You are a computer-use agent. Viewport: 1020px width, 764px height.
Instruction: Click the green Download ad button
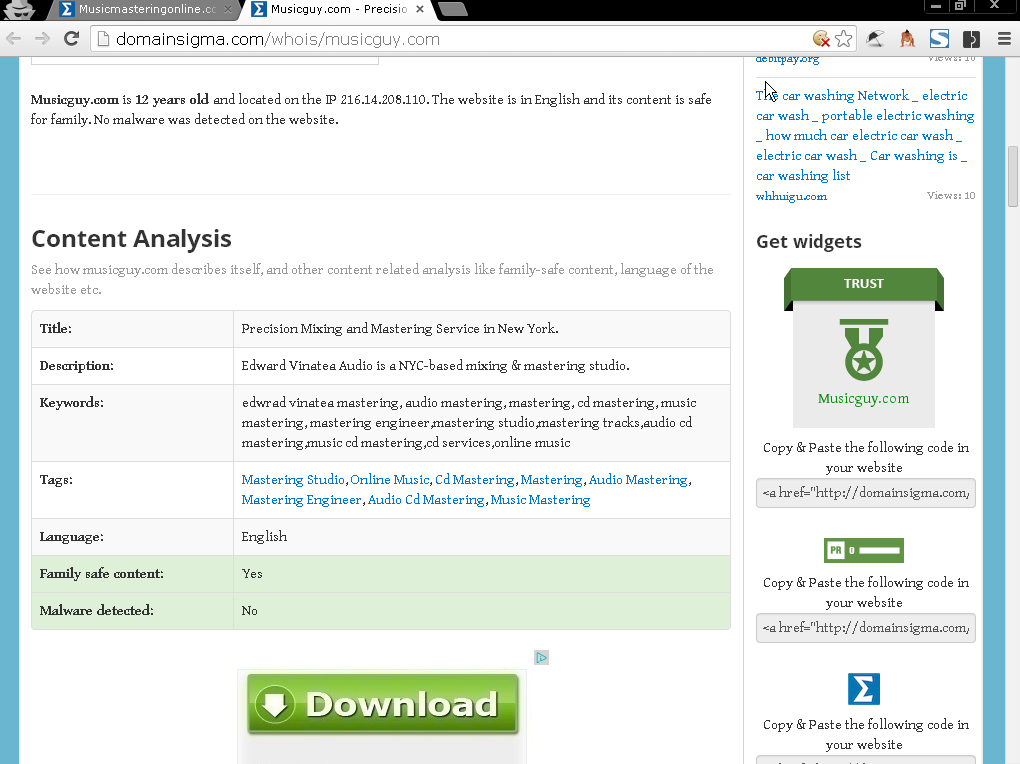click(x=382, y=704)
